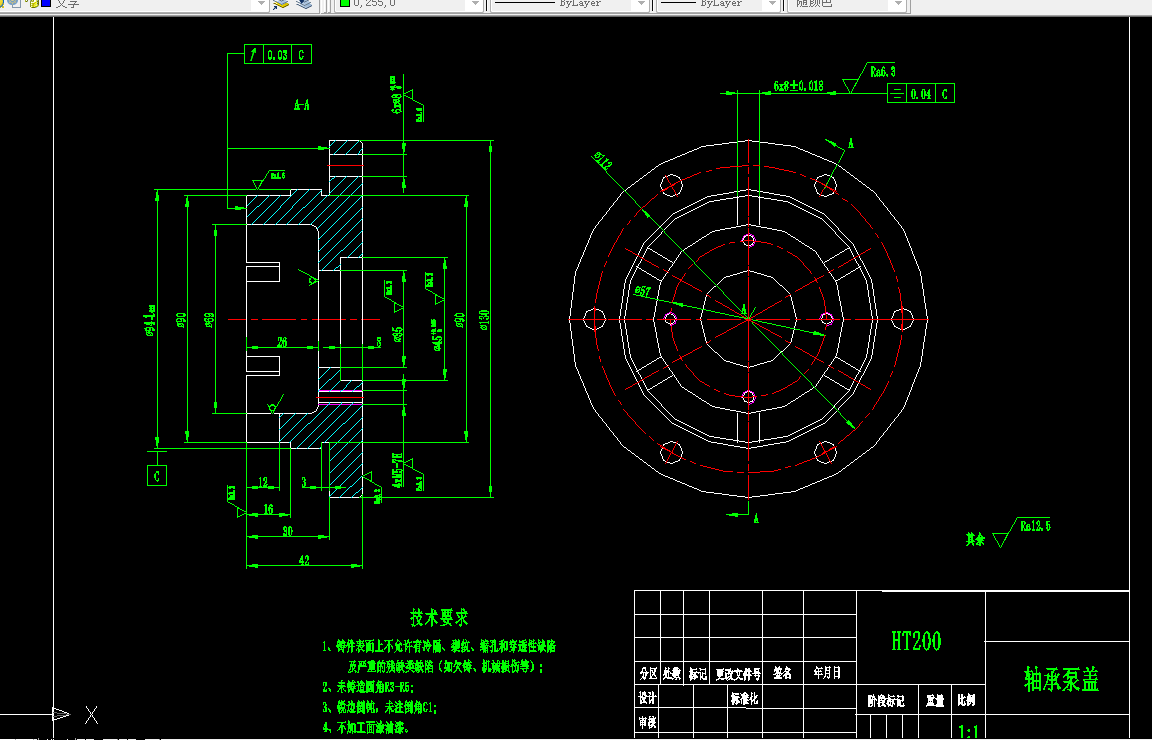Image resolution: width=1152 pixels, height=740 pixels.
Task: Select the 签名 title block cell
Action: [782, 672]
